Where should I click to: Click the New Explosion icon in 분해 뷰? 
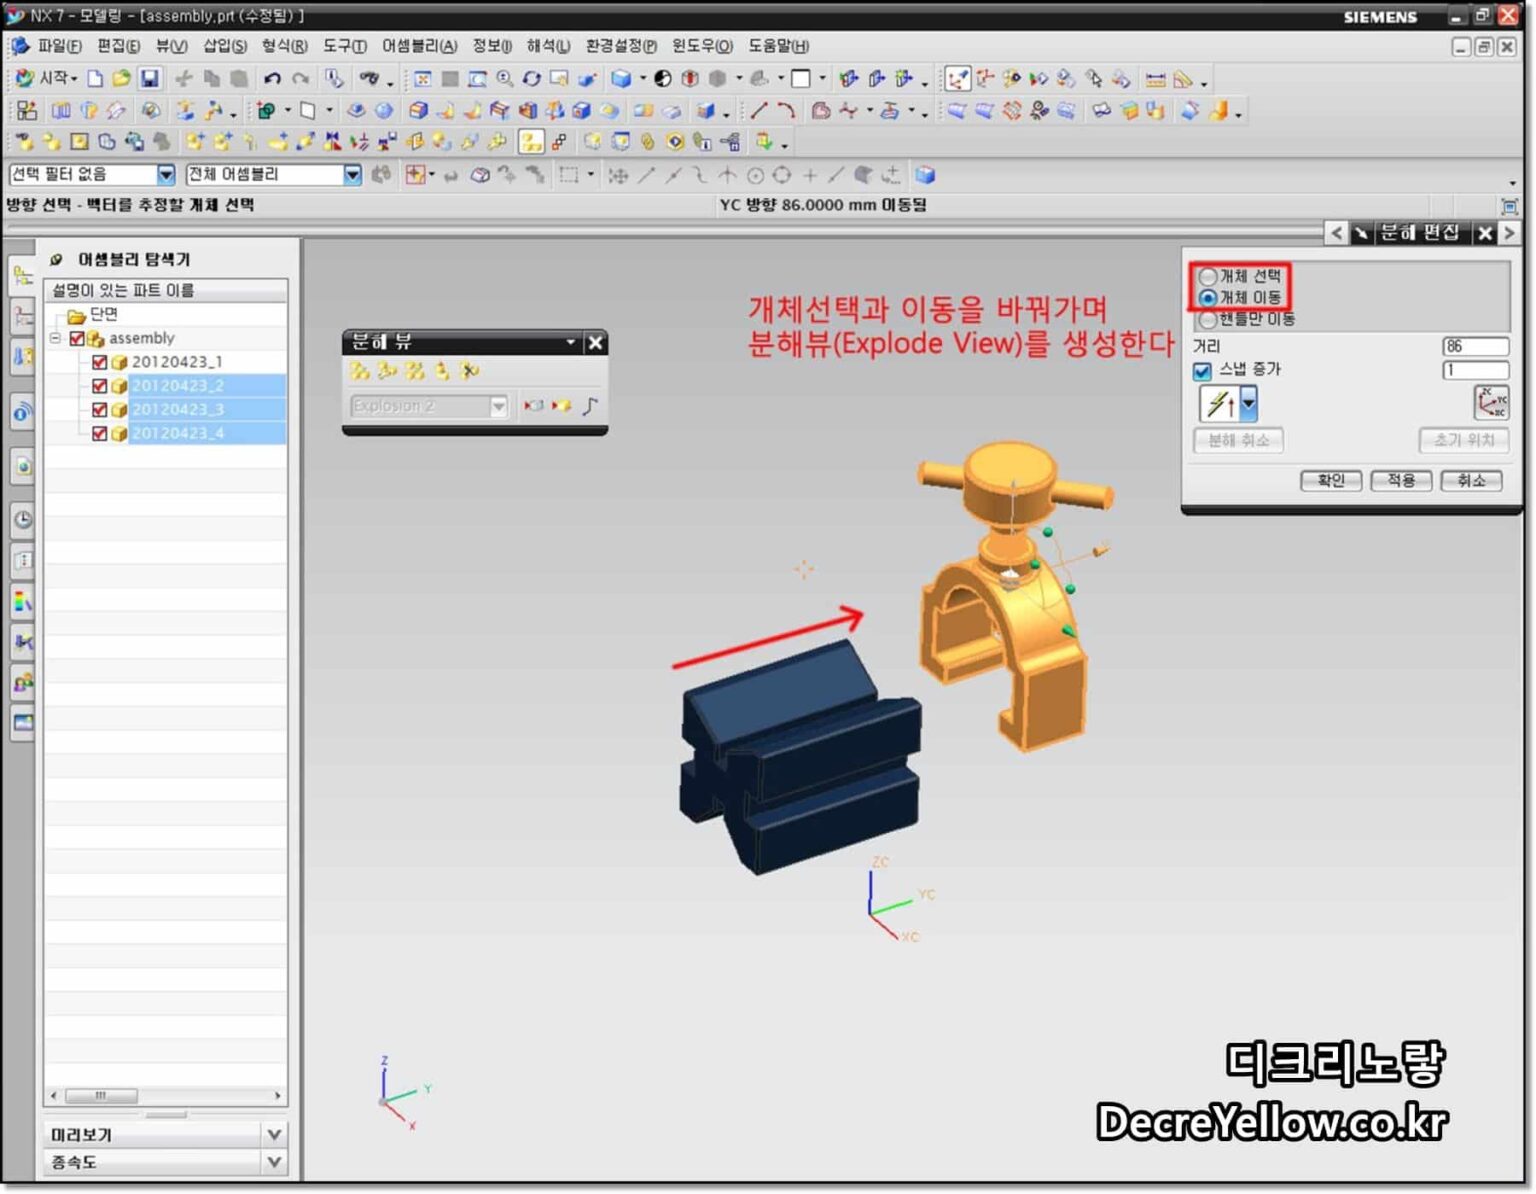click(359, 372)
